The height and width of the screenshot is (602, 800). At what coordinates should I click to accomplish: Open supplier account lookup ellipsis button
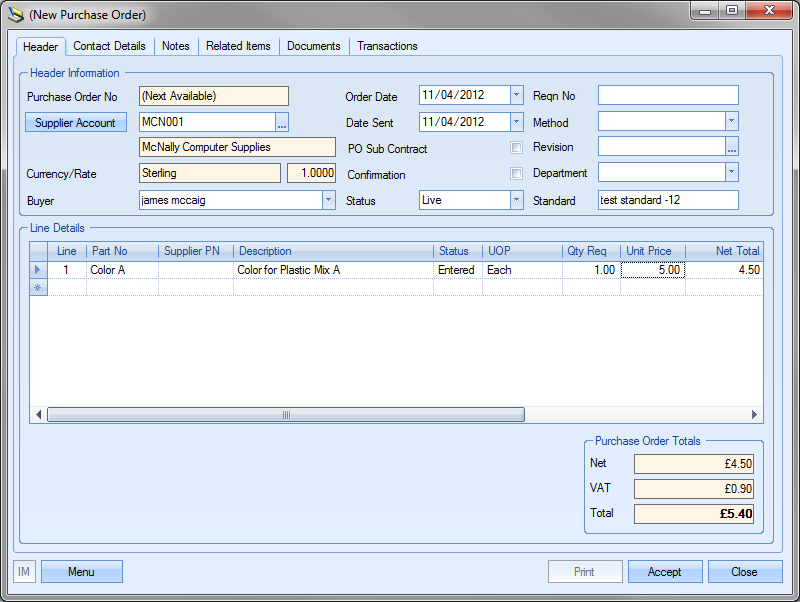[x=282, y=123]
